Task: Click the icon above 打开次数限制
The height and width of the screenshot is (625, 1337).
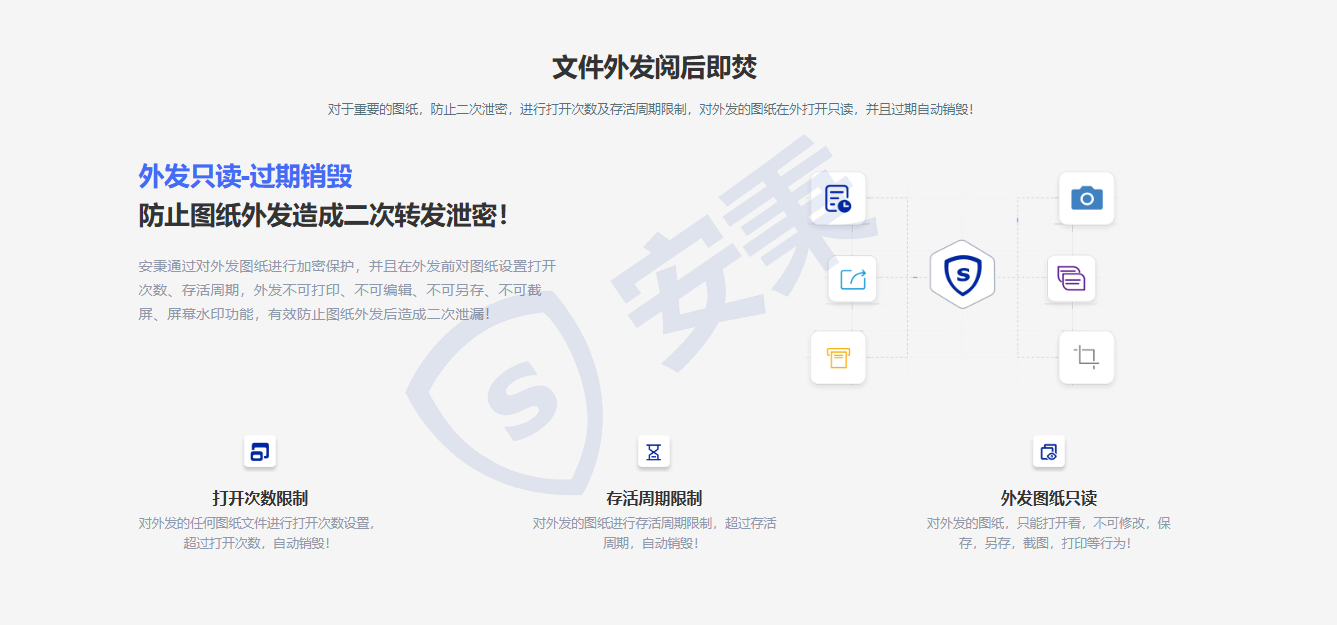Action: [260, 452]
